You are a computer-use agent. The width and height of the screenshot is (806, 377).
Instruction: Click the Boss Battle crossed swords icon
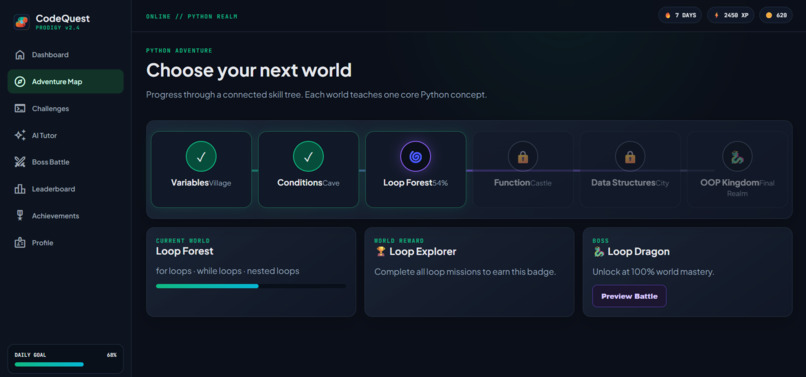tap(20, 162)
